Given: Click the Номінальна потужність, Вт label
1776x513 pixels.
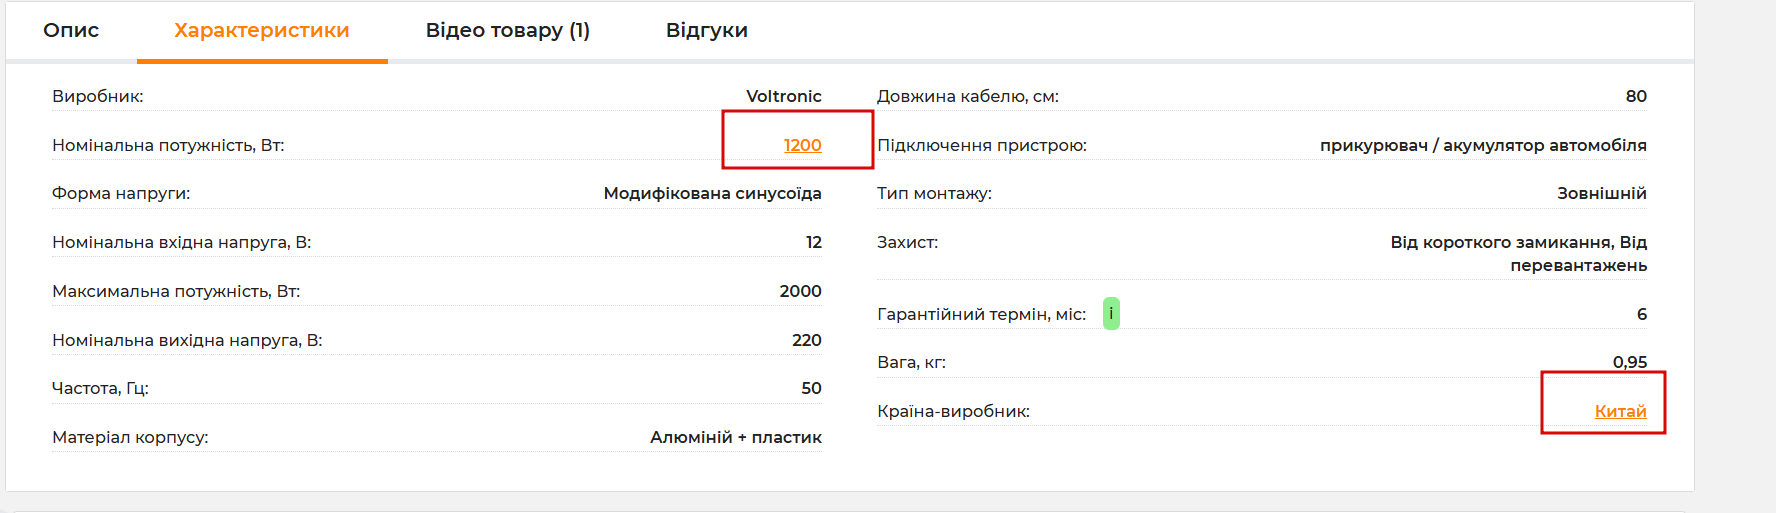Looking at the screenshot, I should point(168,145).
